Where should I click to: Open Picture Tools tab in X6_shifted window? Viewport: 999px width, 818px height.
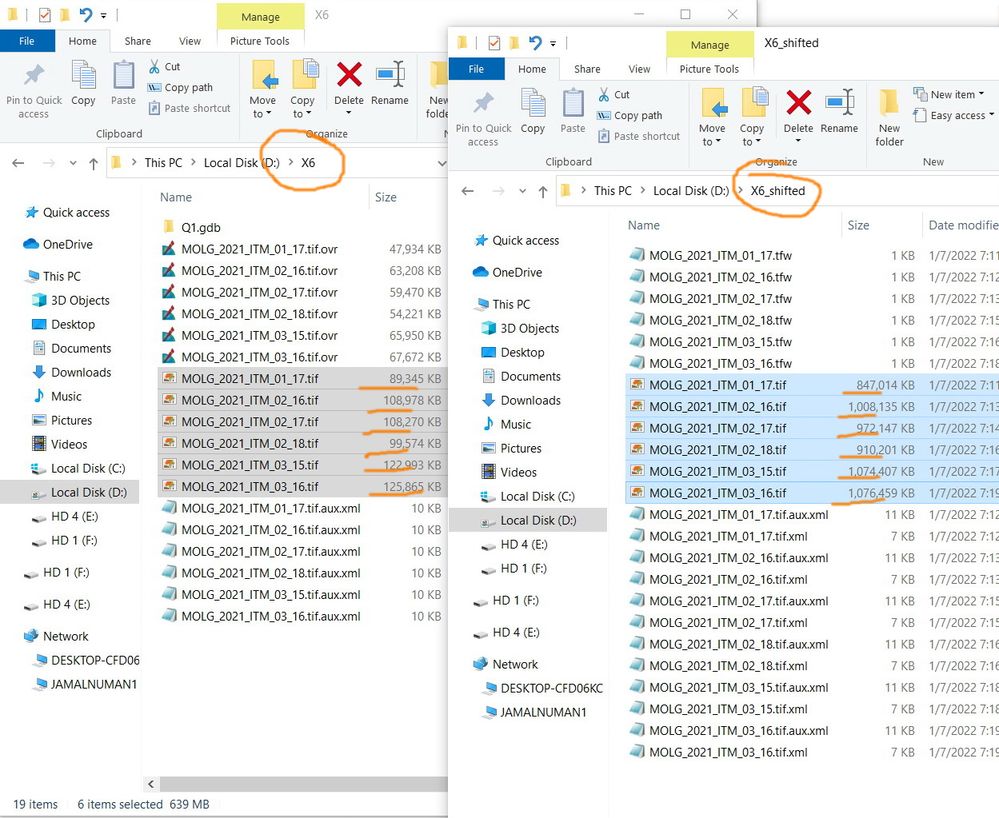click(709, 69)
